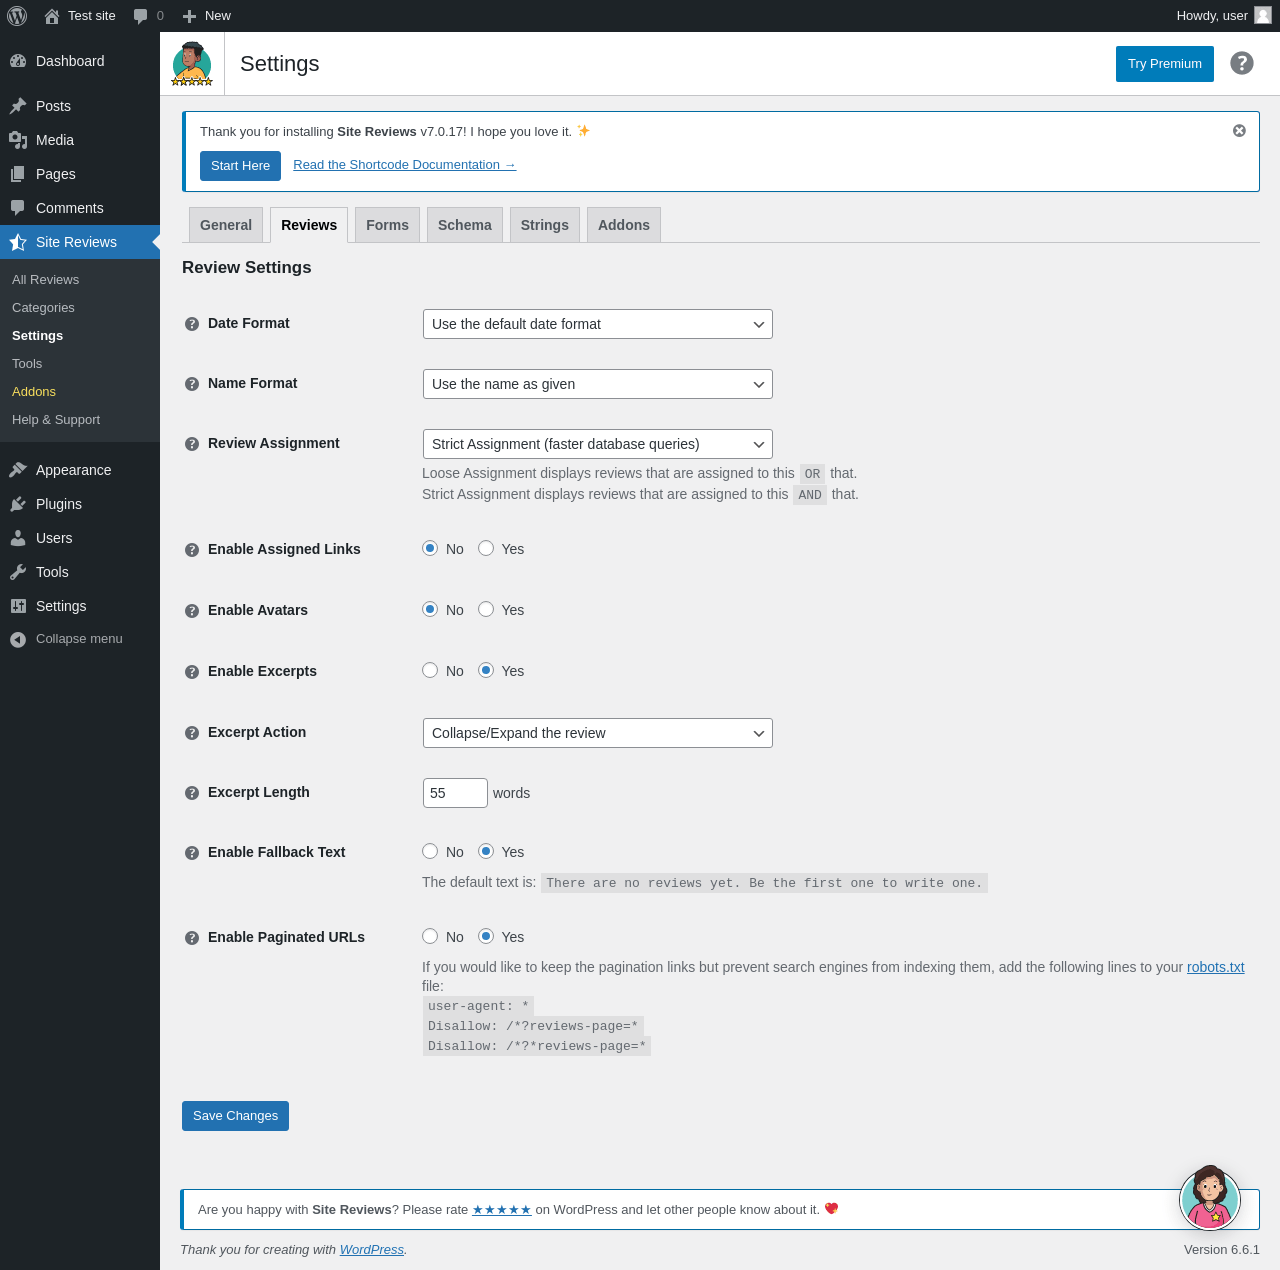1280x1270 pixels.
Task: Open the Date Format dropdown
Action: click(x=598, y=324)
